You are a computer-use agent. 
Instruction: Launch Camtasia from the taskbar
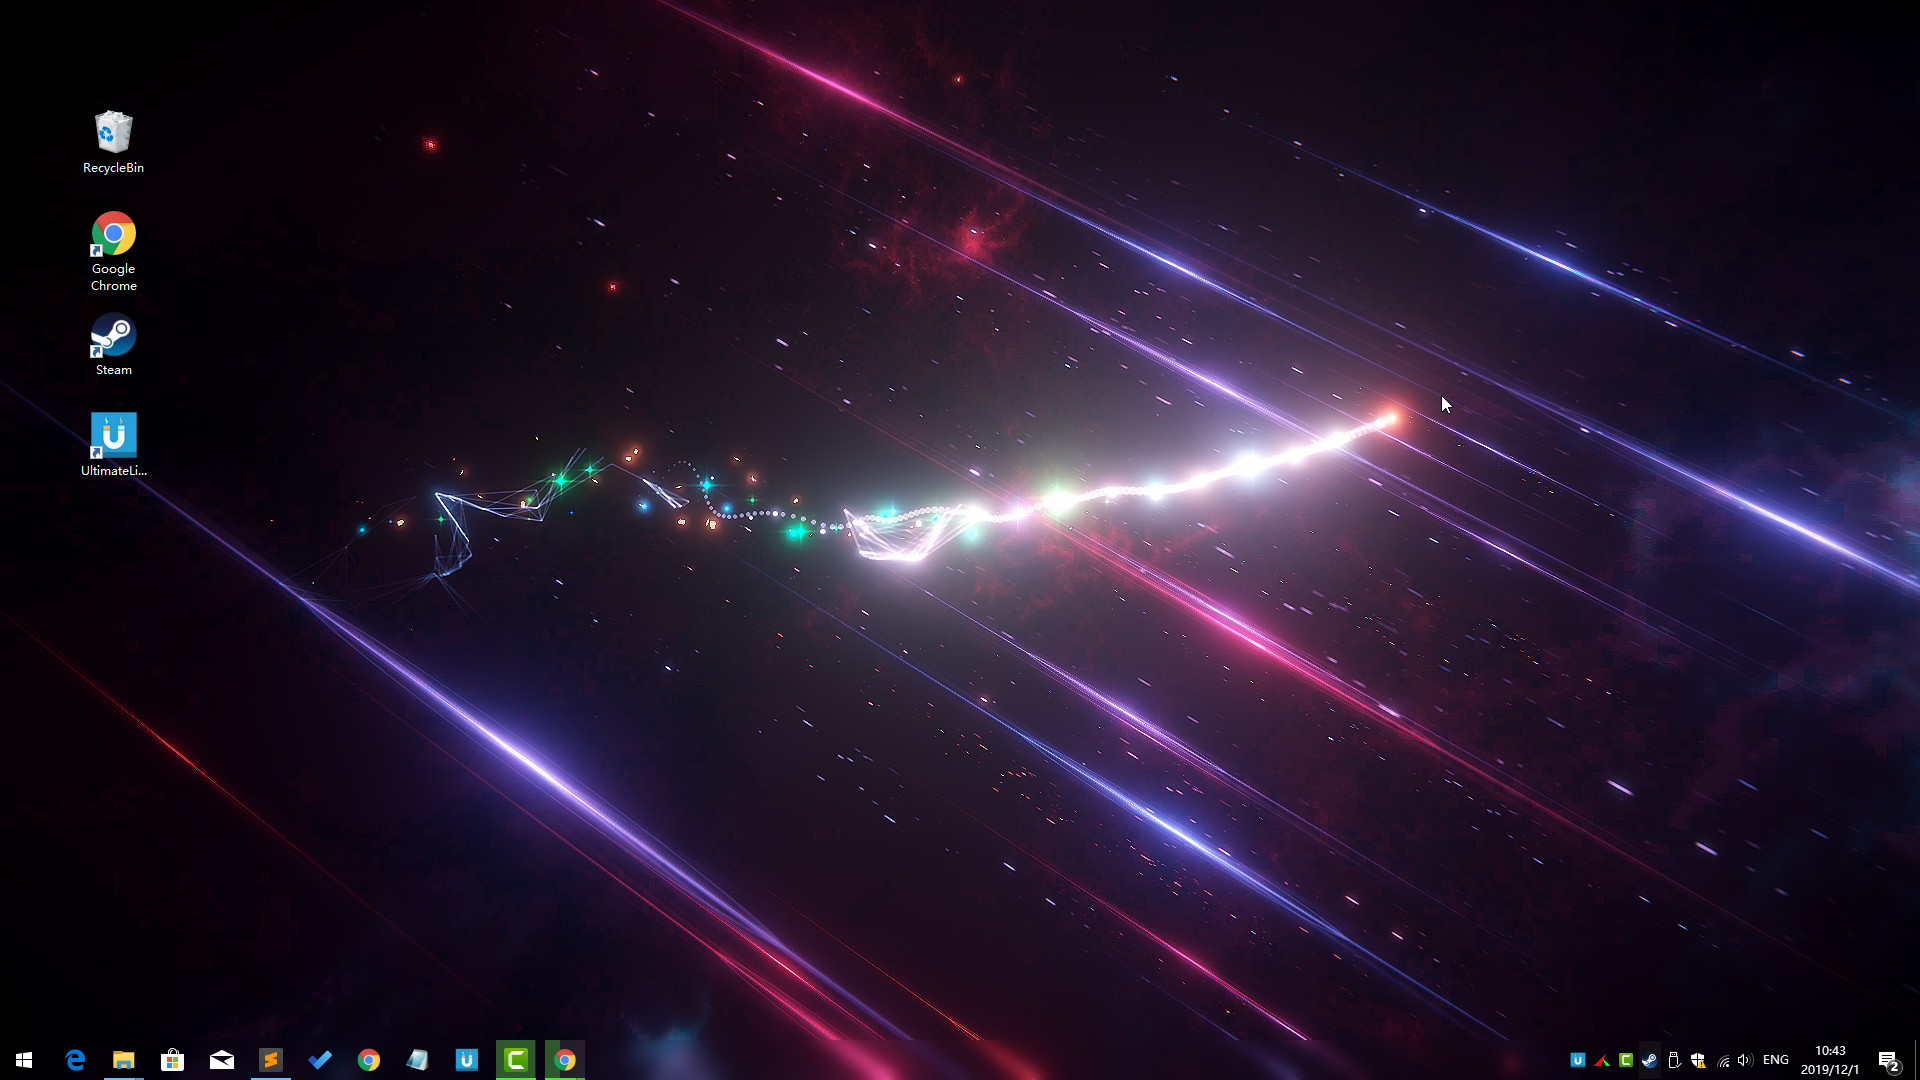516,1059
